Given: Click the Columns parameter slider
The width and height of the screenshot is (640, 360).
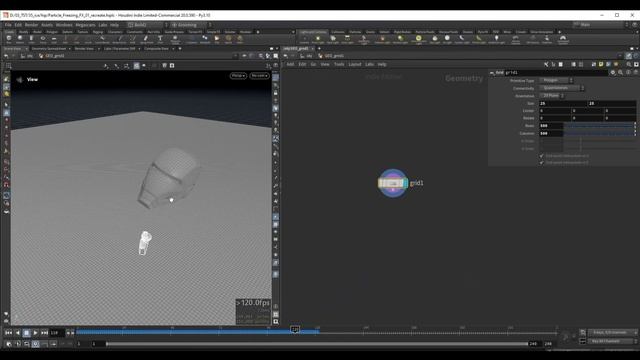Looking at the screenshot, I should (x=599, y=133).
